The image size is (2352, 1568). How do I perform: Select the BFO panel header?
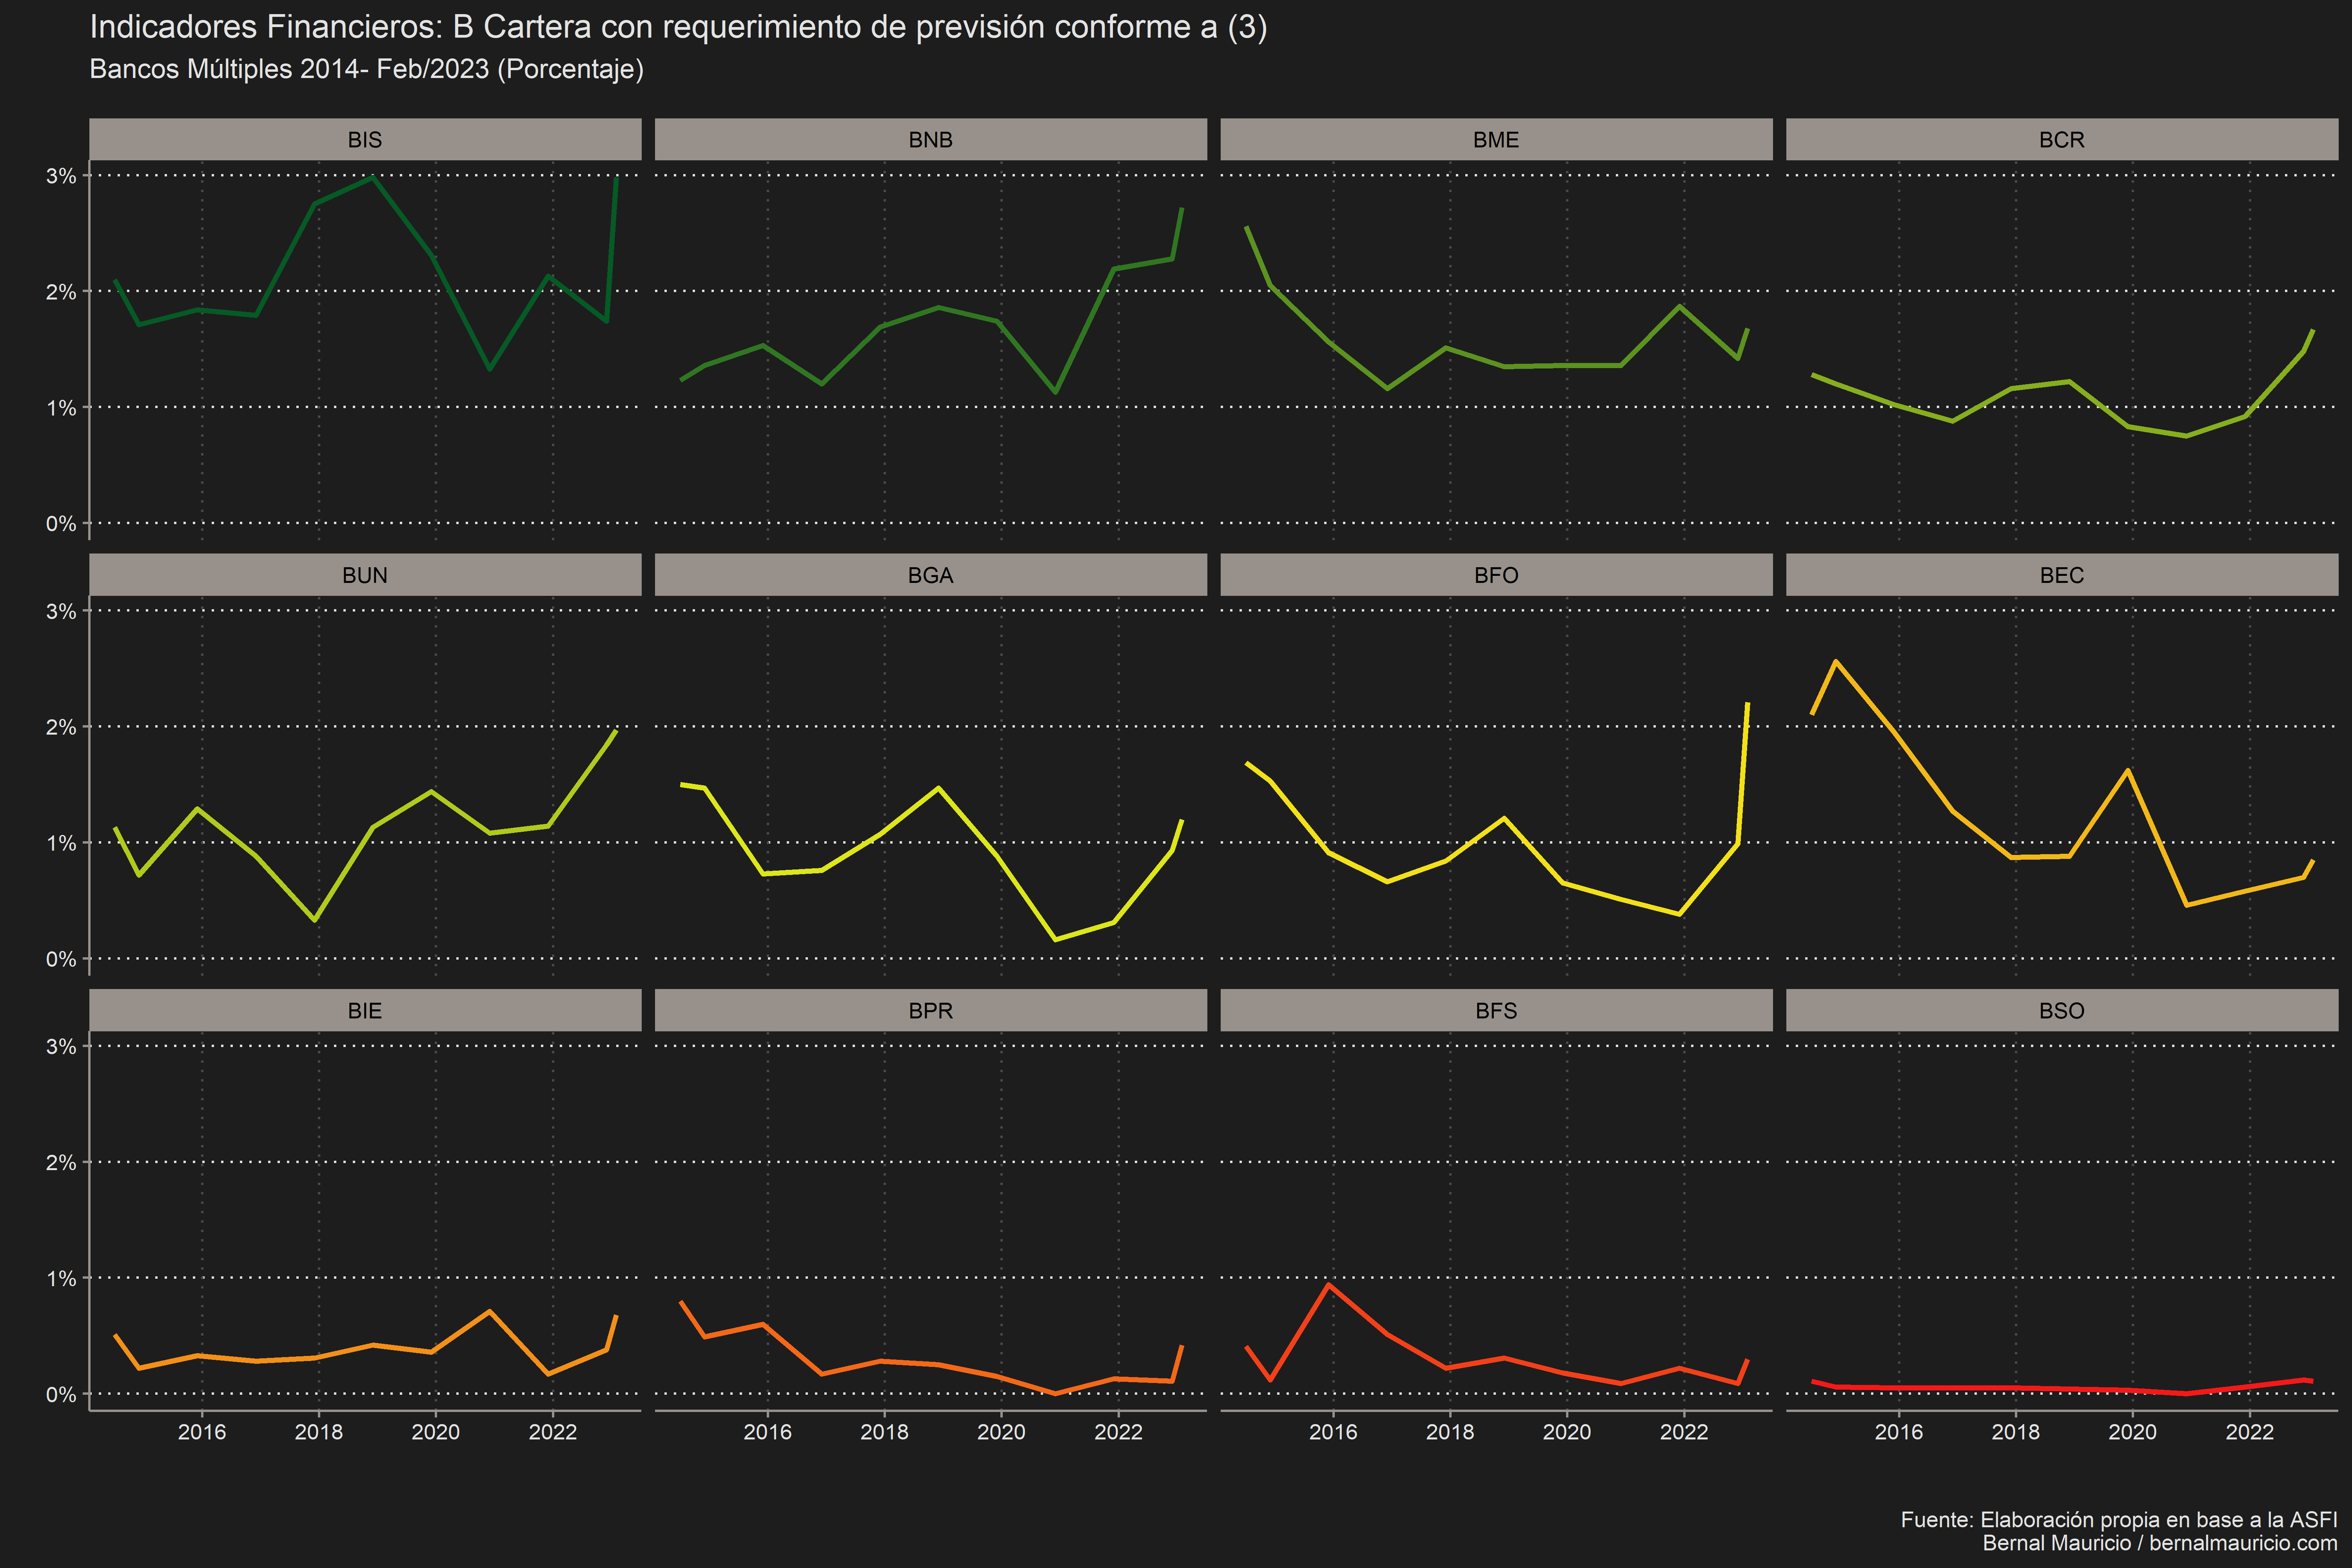click(1496, 575)
